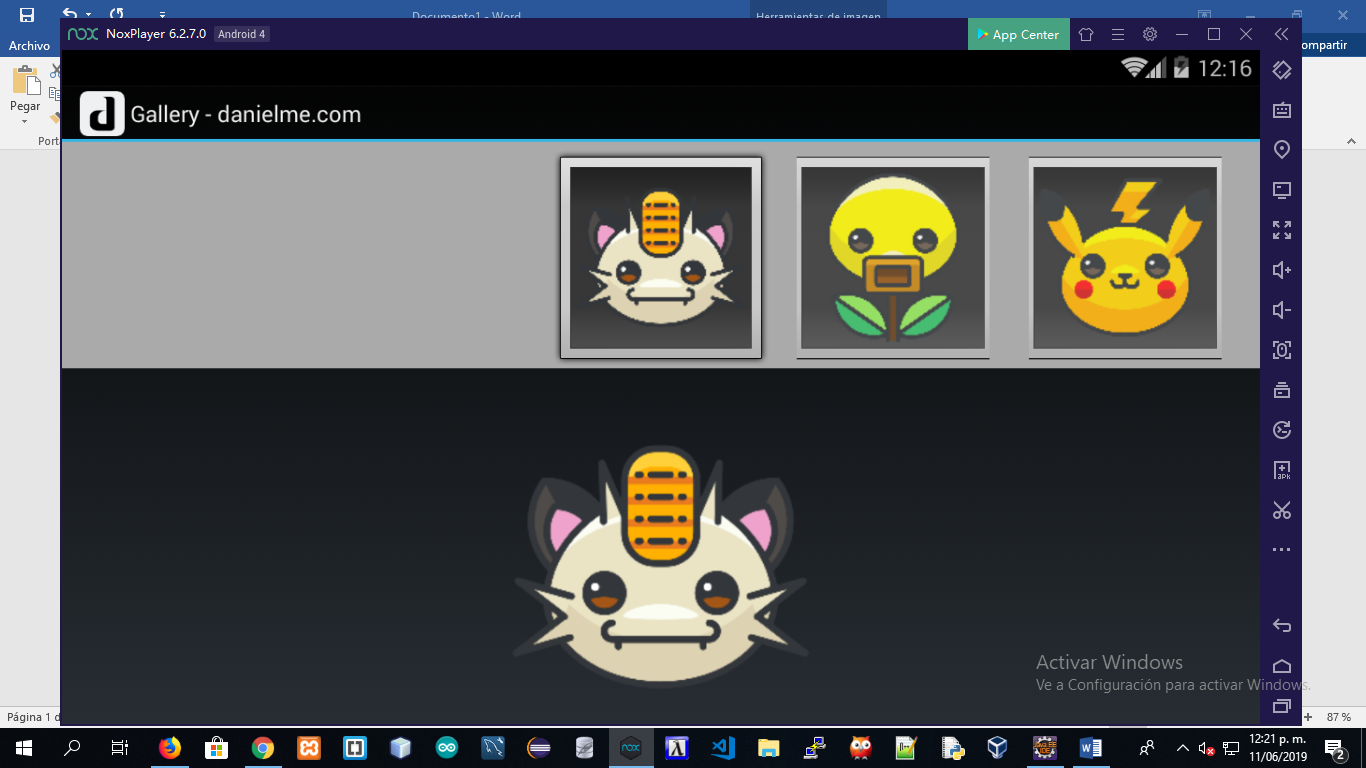
Task: Open Visual Studio Code from the taskbar
Action: 723,747
